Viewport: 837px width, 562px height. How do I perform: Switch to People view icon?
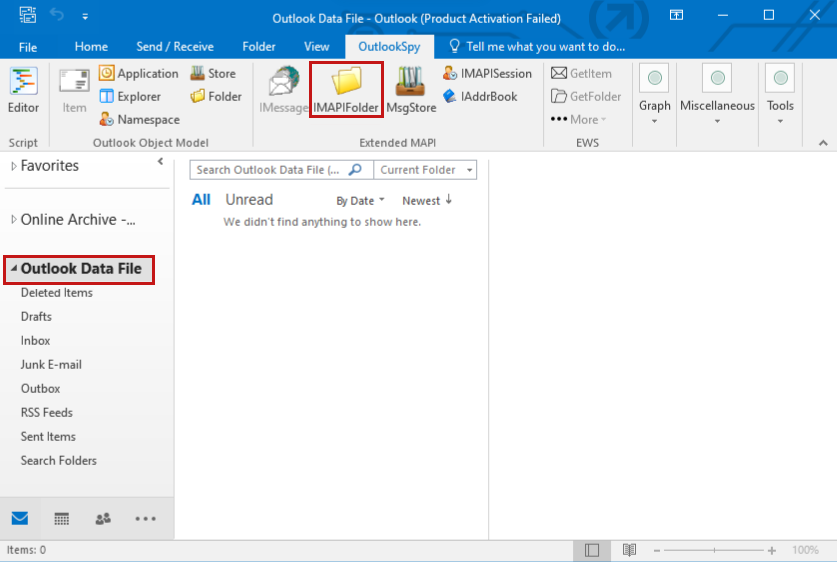point(103,518)
